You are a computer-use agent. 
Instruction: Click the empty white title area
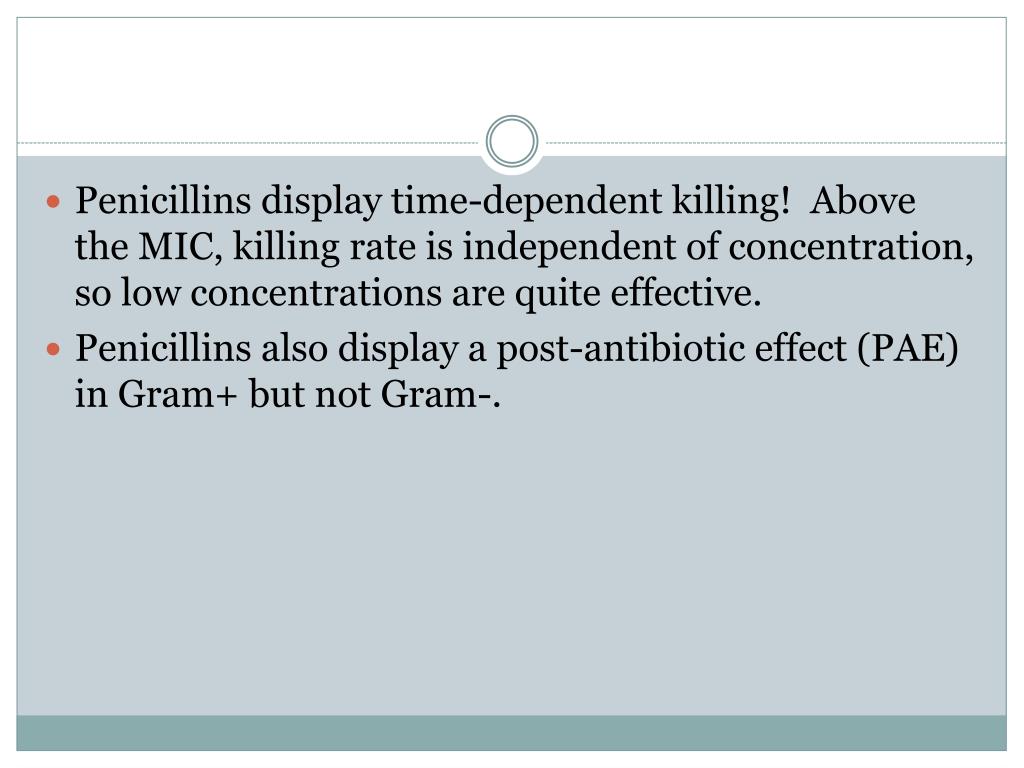[511, 70]
